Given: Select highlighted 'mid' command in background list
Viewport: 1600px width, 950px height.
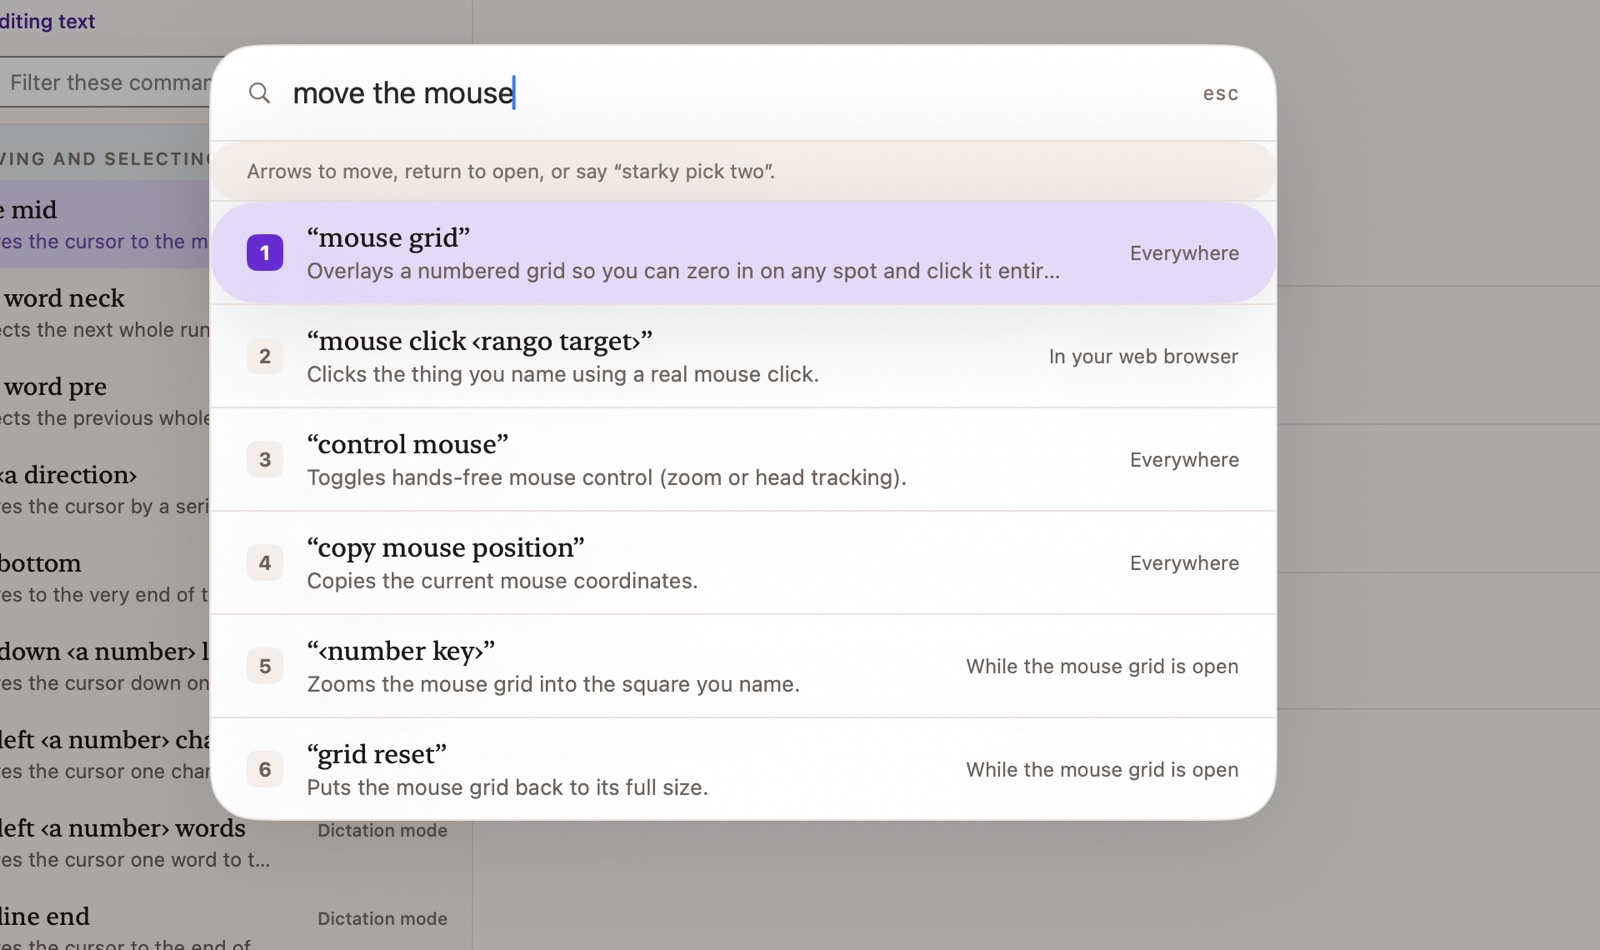Looking at the screenshot, I should click(x=105, y=224).
